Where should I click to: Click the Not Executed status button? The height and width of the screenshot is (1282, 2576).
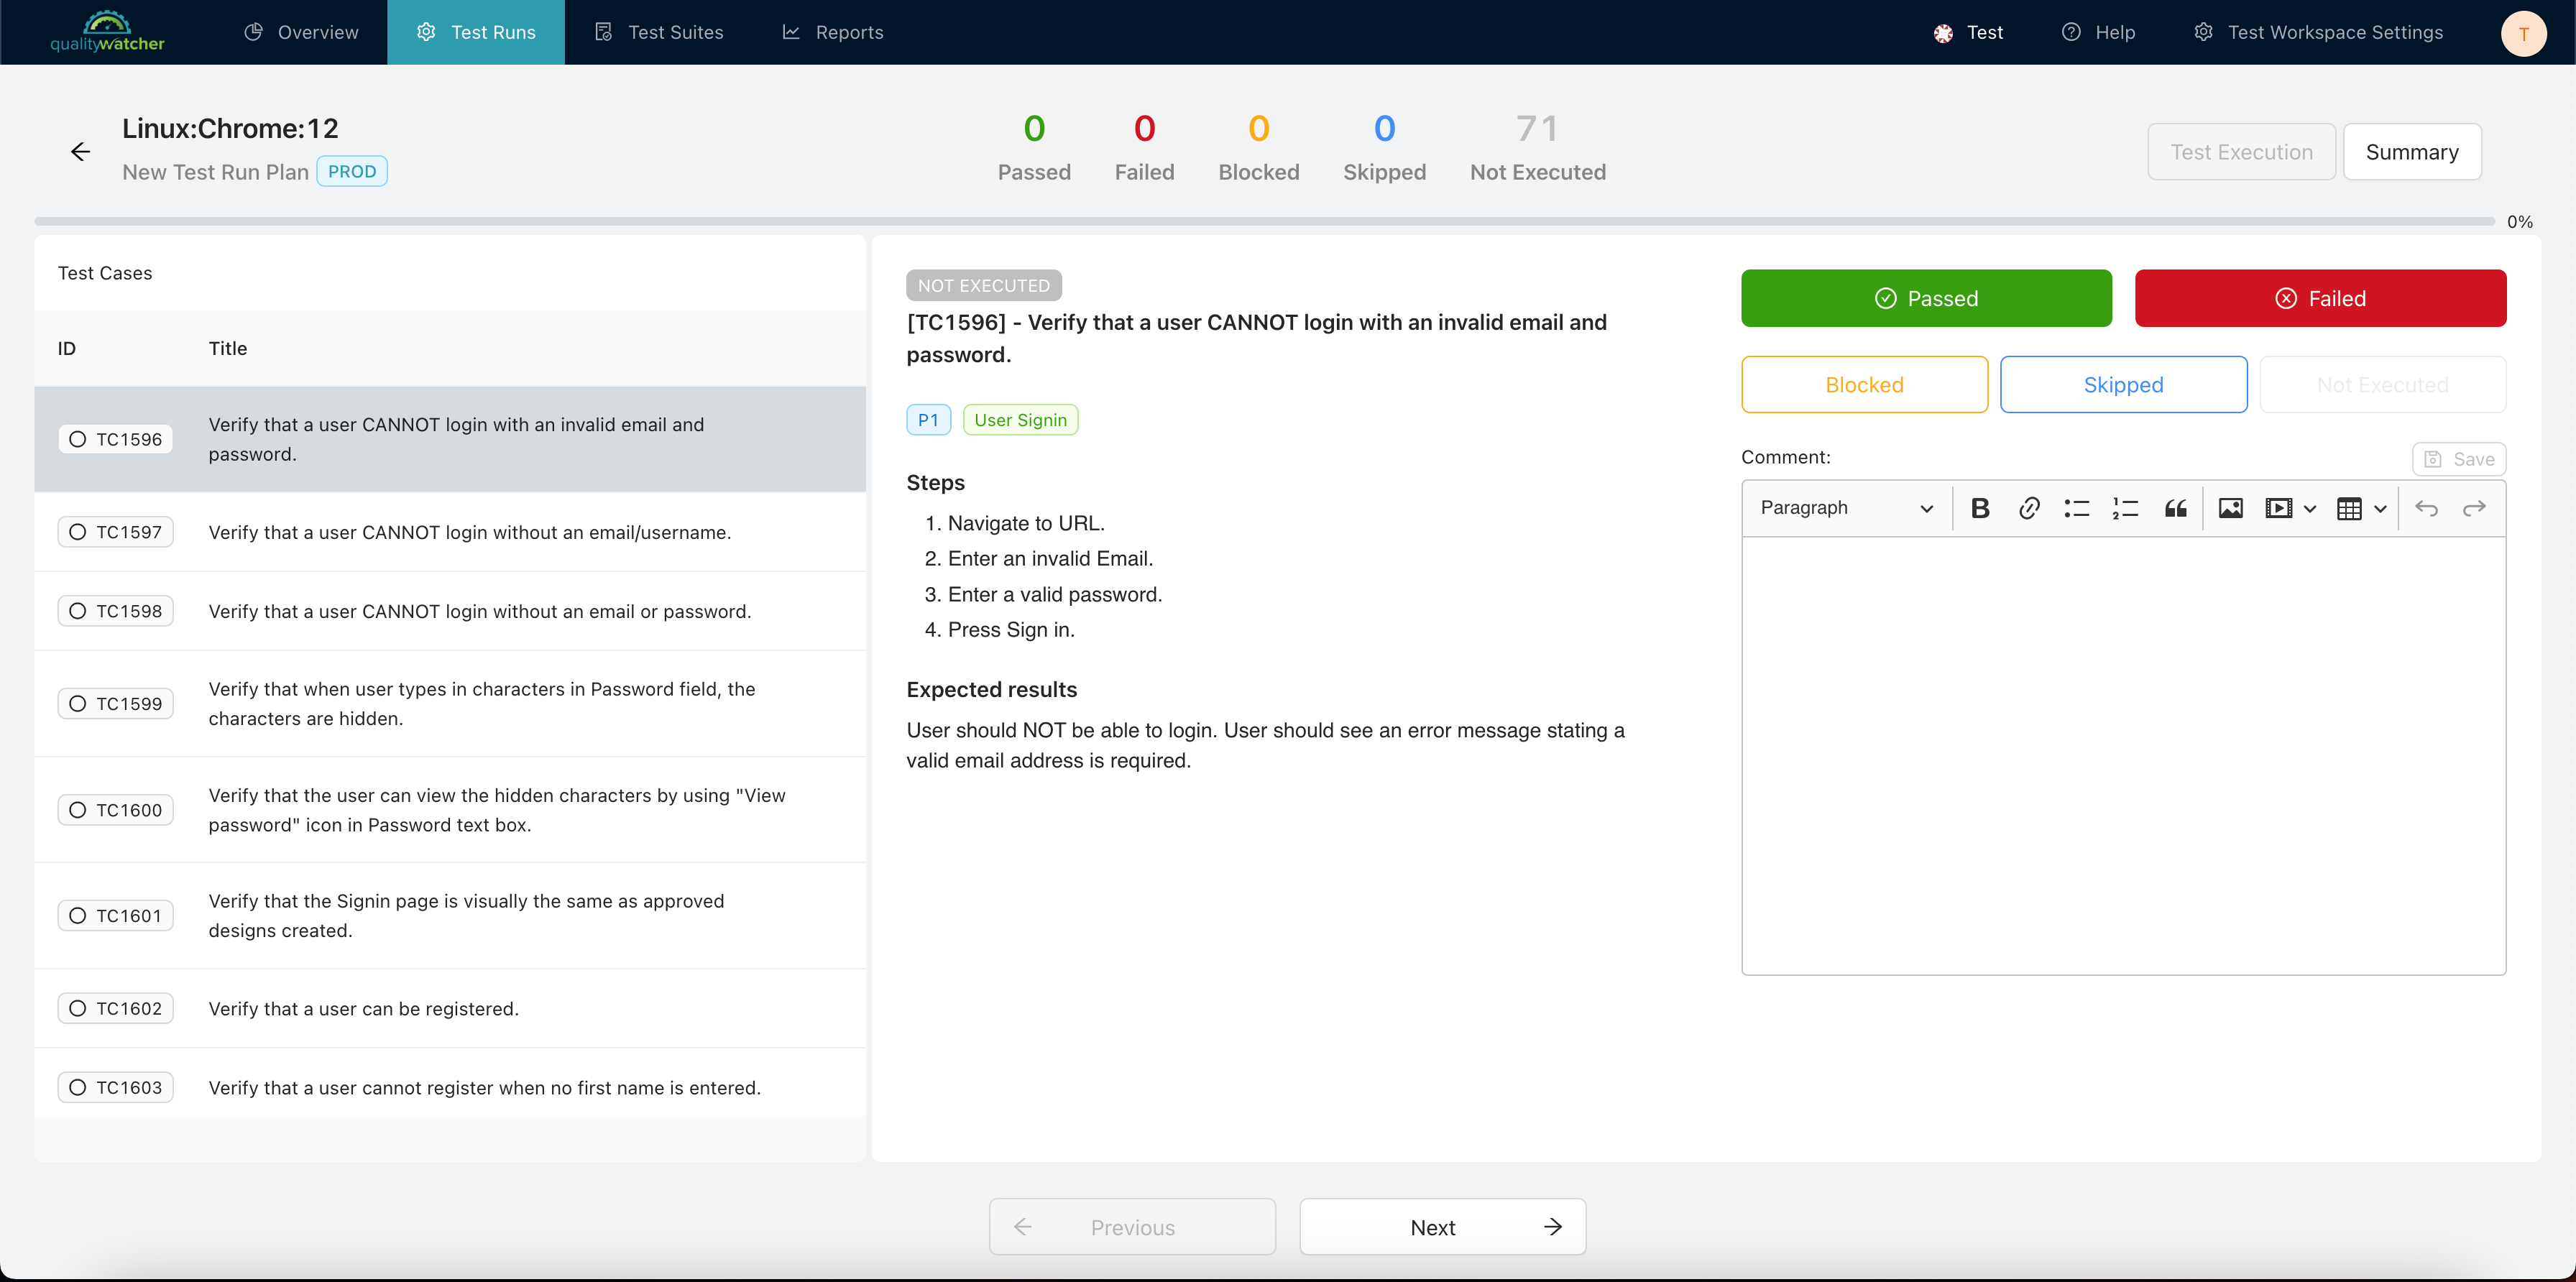tap(2382, 385)
